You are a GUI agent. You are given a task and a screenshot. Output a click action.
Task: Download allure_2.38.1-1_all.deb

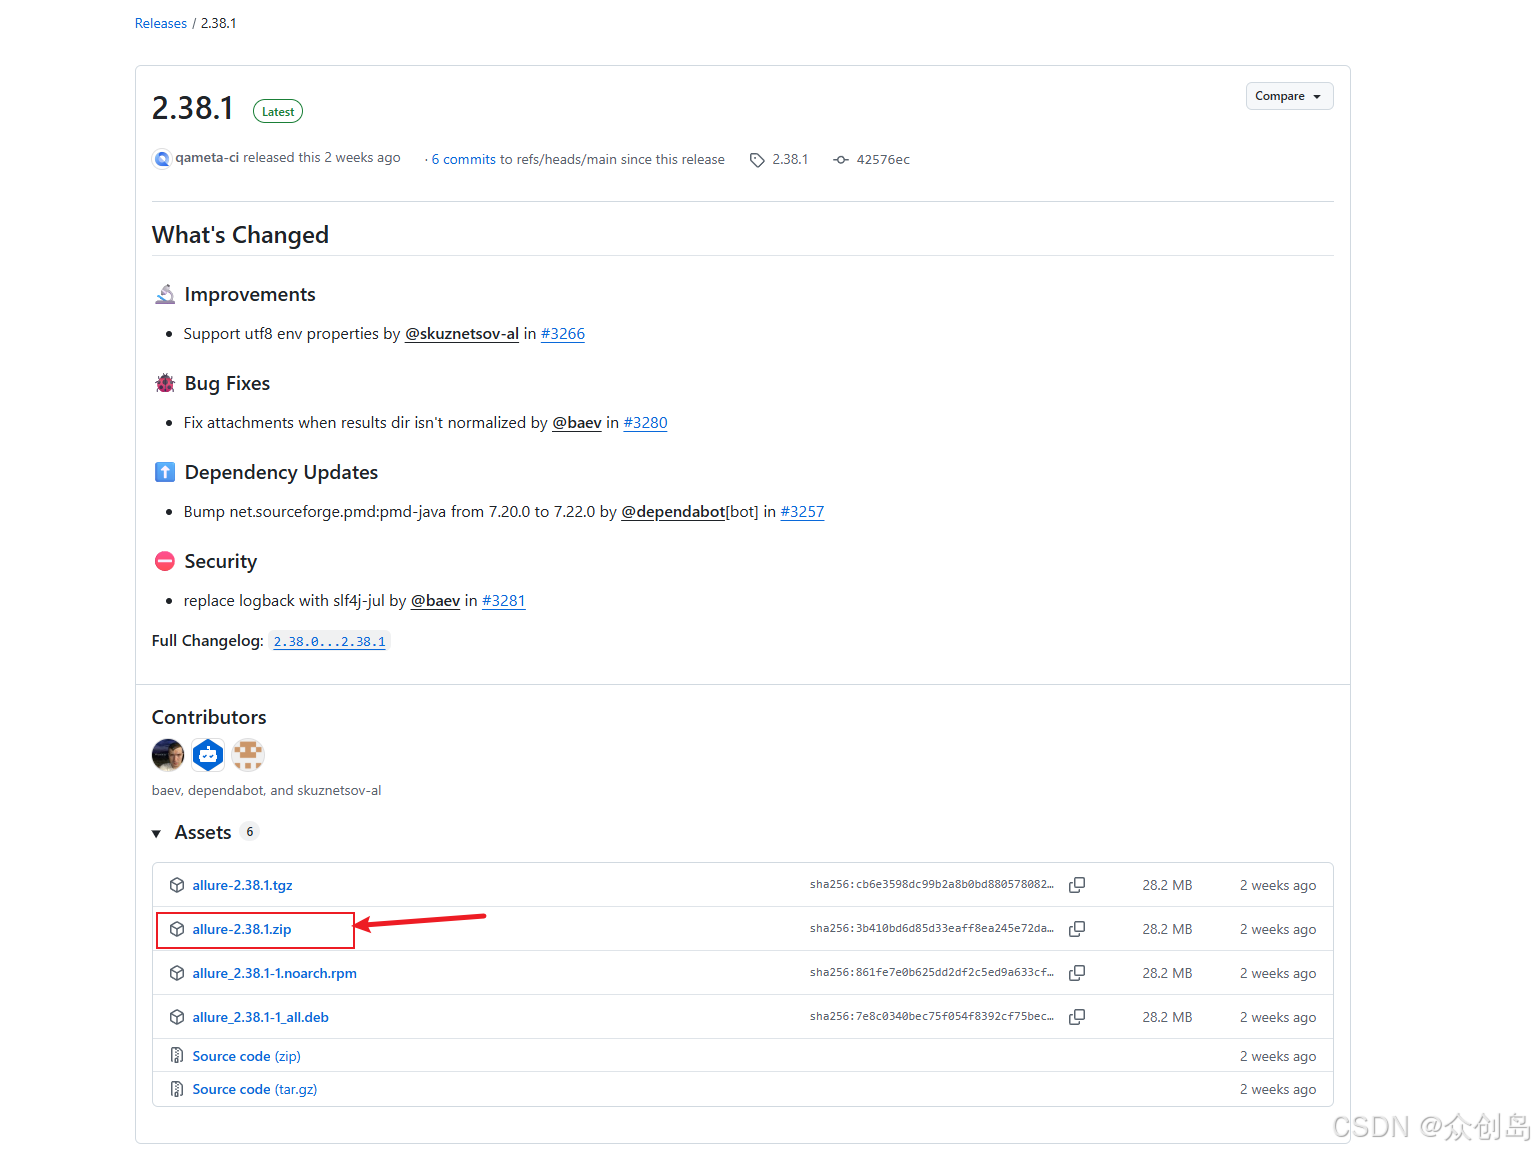pos(261,1017)
